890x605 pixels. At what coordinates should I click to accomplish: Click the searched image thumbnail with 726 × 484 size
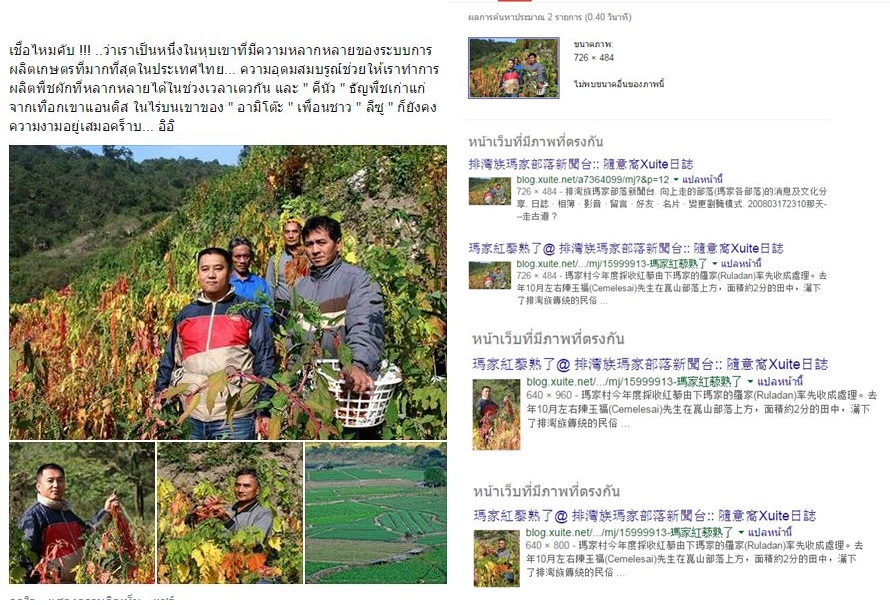[514, 68]
